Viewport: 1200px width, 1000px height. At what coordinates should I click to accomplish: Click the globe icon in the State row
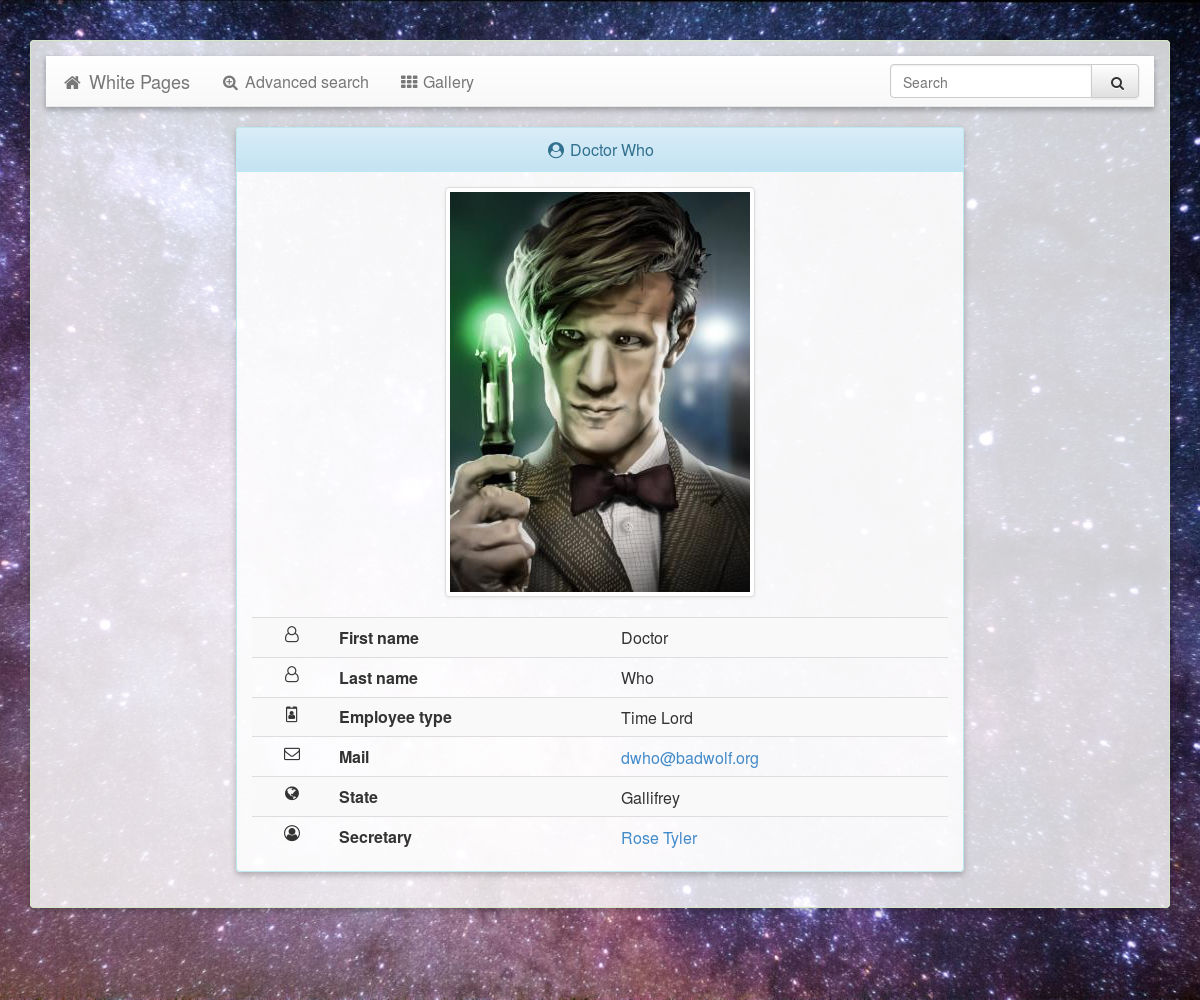point(292,794)
